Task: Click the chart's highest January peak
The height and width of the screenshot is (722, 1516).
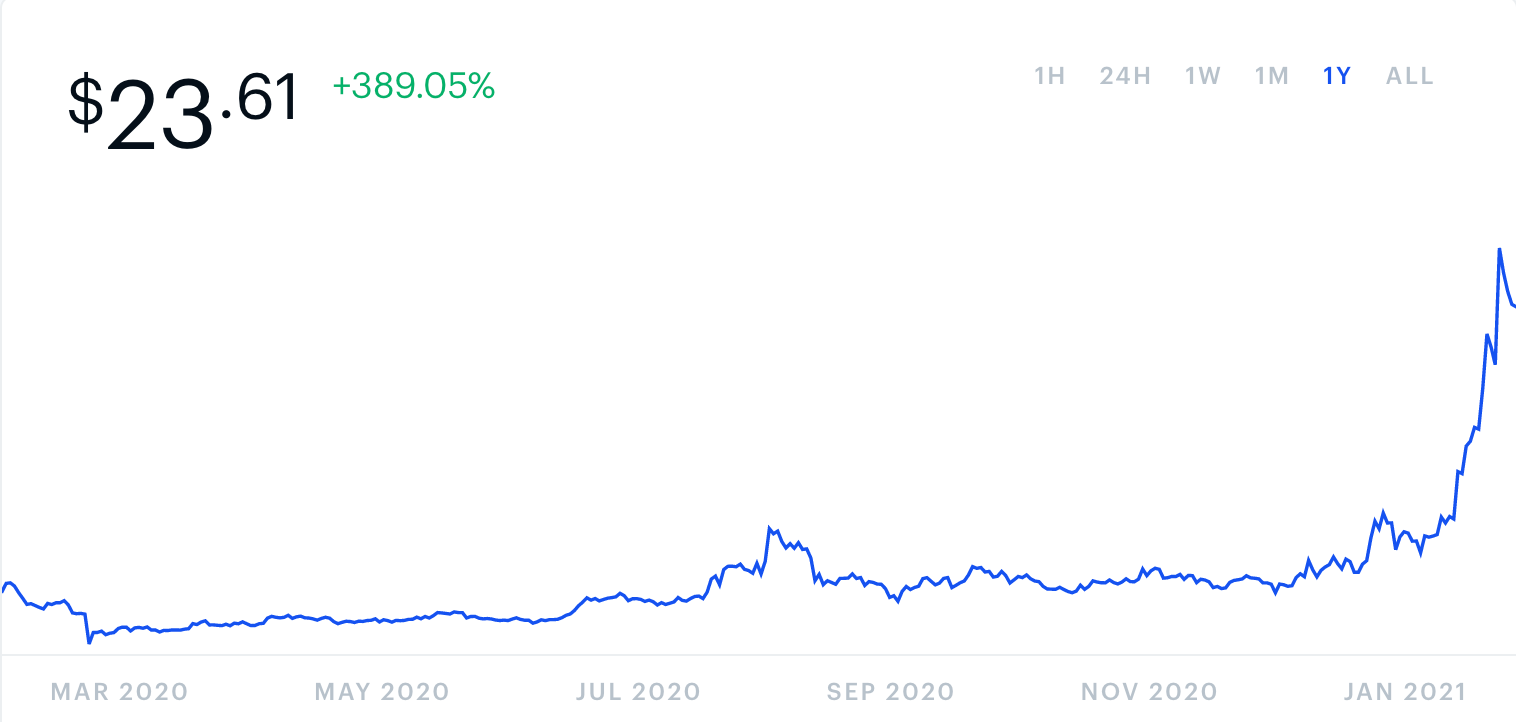Action: point(1500,250)
